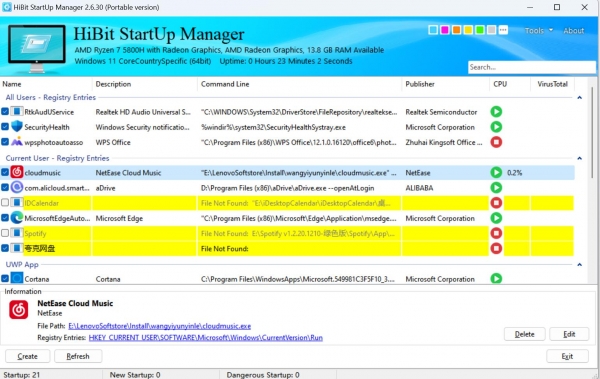Enable the IDCalendar startup checkbox
Screen dimensions: 600x379
5,203
